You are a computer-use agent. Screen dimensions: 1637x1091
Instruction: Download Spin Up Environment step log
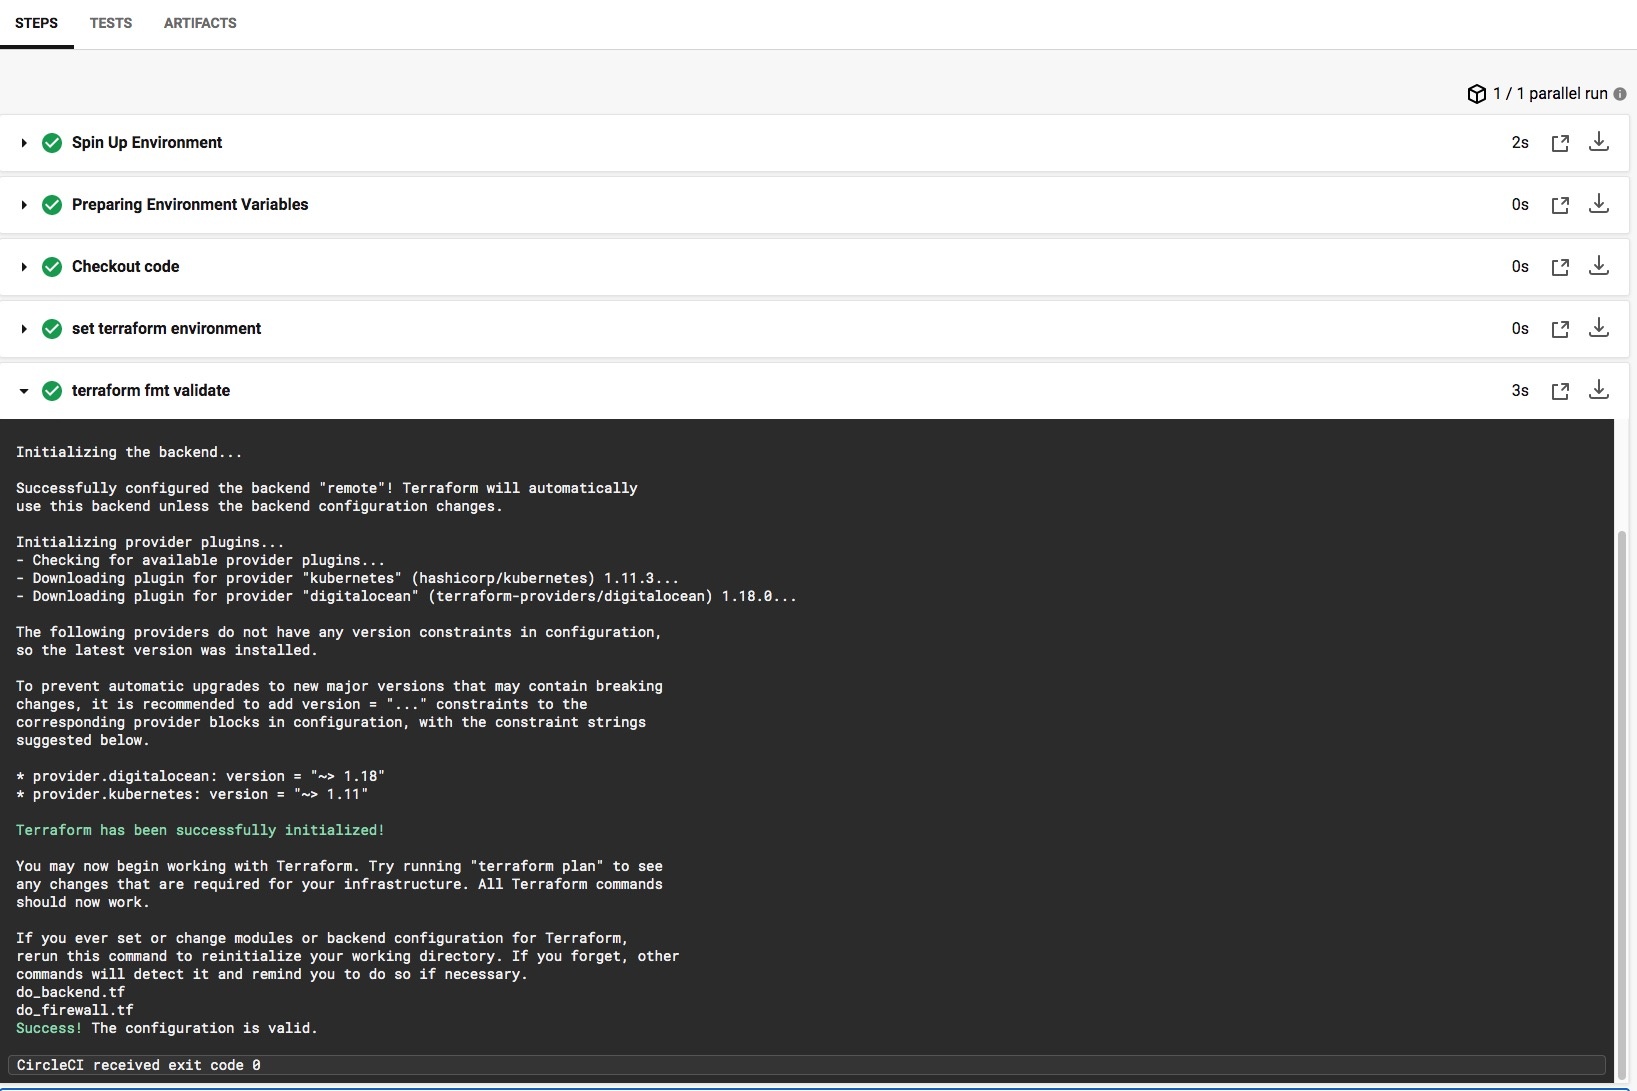point(1599,142)
